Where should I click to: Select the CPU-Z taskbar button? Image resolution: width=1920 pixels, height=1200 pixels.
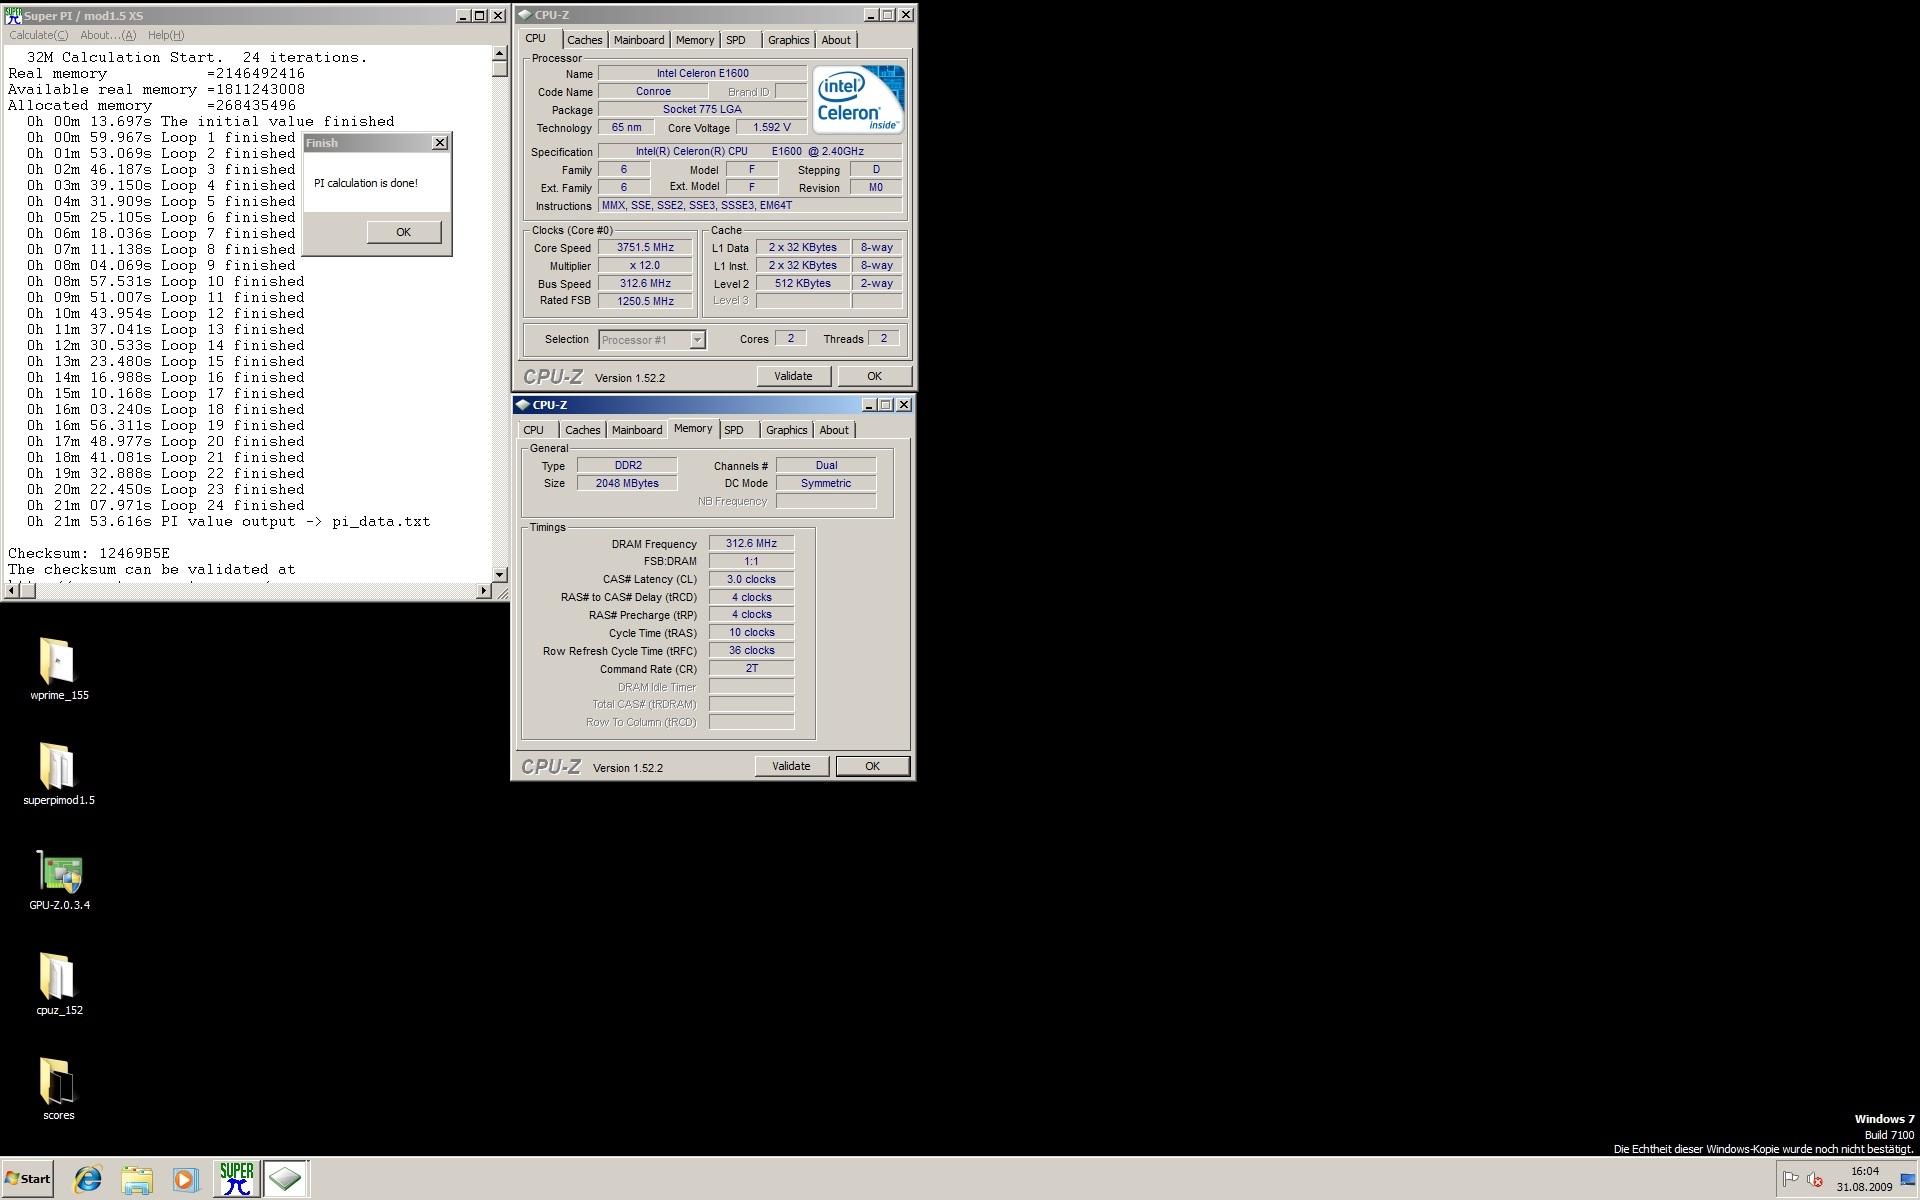(x=285, y=1179)
